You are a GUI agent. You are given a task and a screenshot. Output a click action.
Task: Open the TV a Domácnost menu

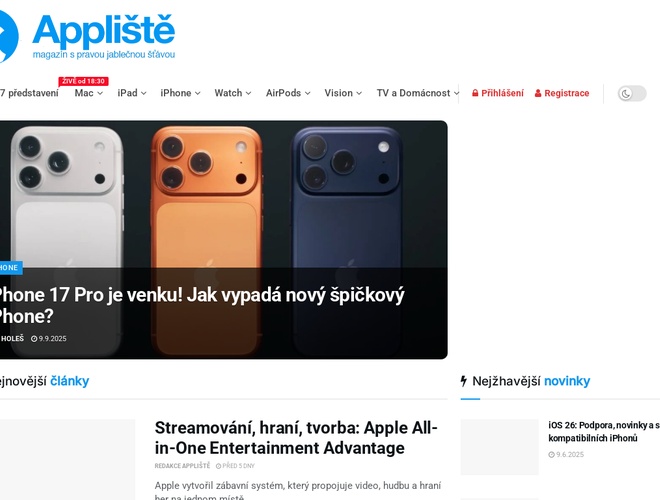pos(418,93)
